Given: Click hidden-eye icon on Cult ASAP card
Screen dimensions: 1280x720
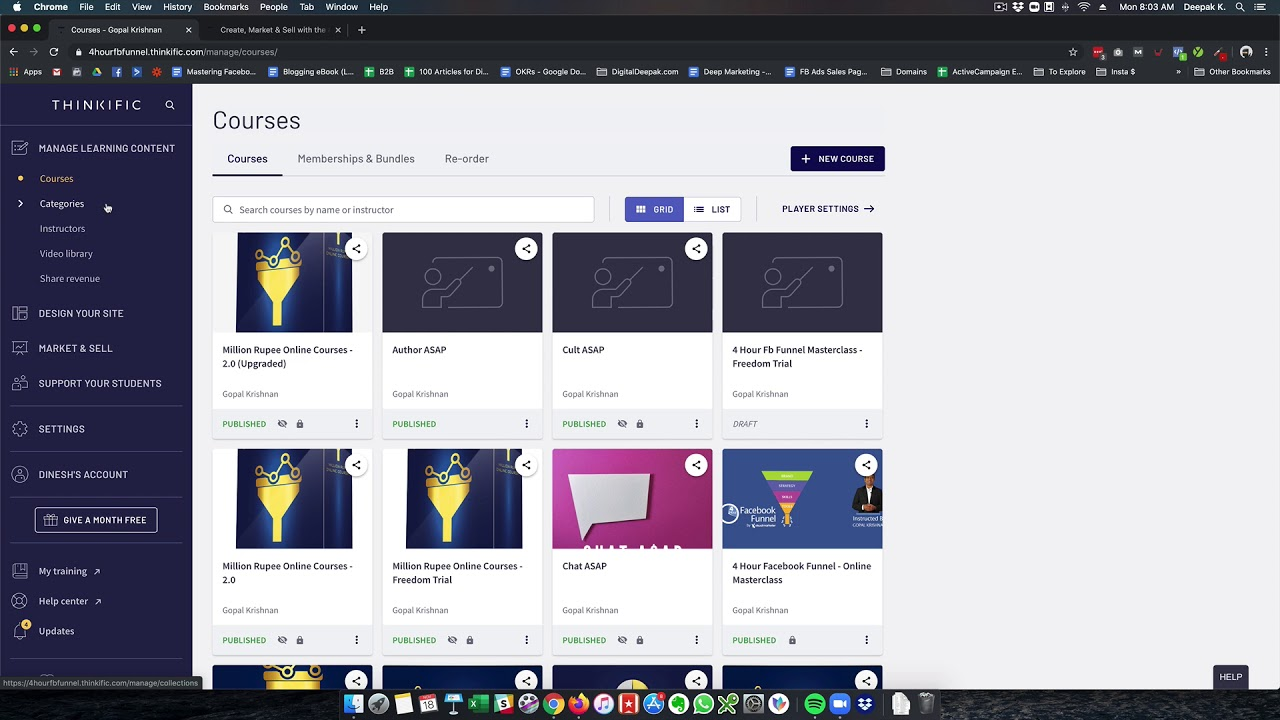Looking at the screenshot, I should (x=622, y=424).
